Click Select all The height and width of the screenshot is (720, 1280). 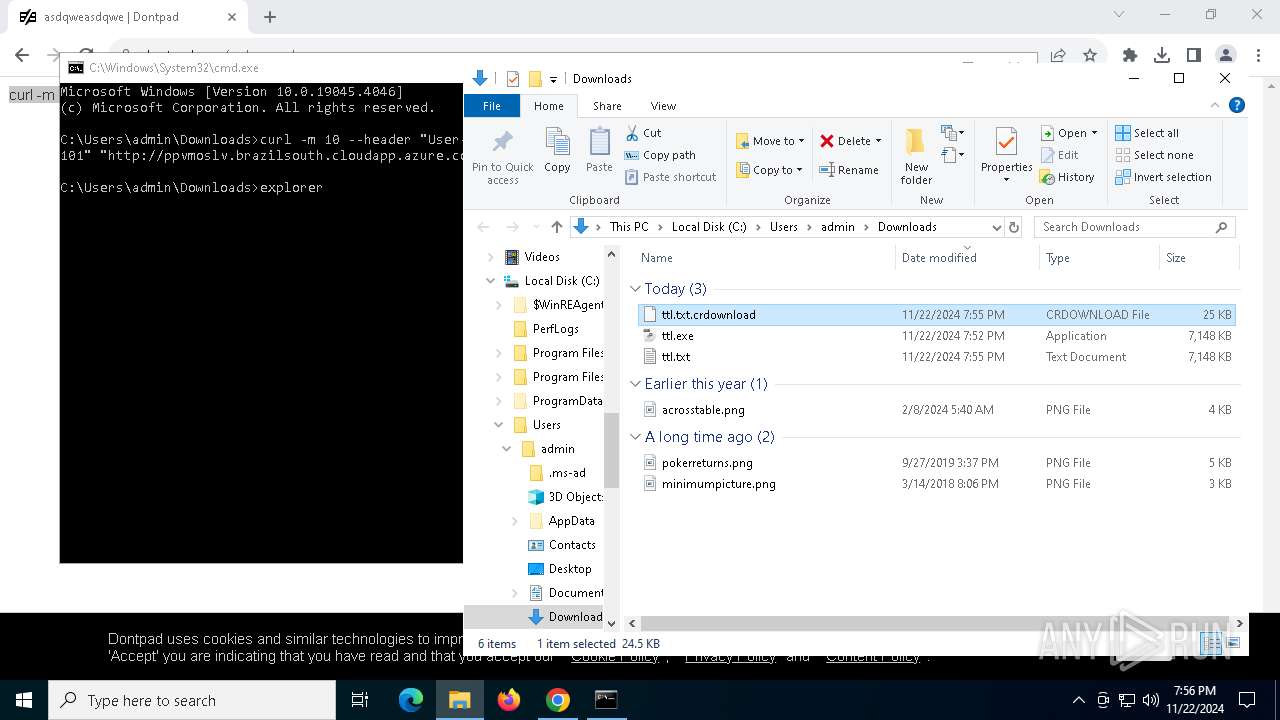(x=1147, y=133)
